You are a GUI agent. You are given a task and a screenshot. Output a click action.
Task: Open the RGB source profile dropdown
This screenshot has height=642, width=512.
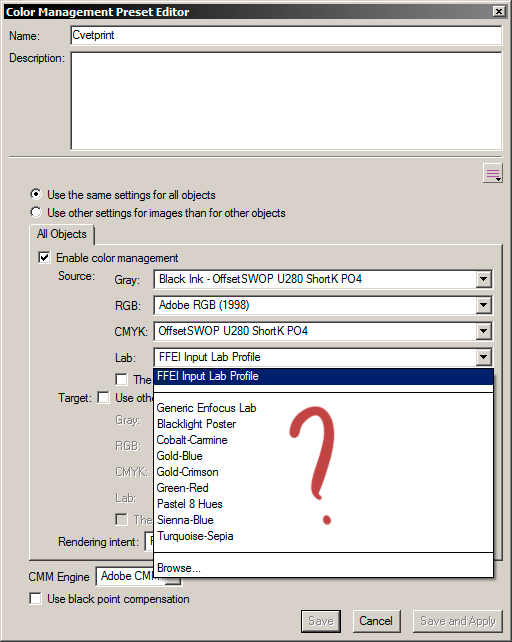484,305
